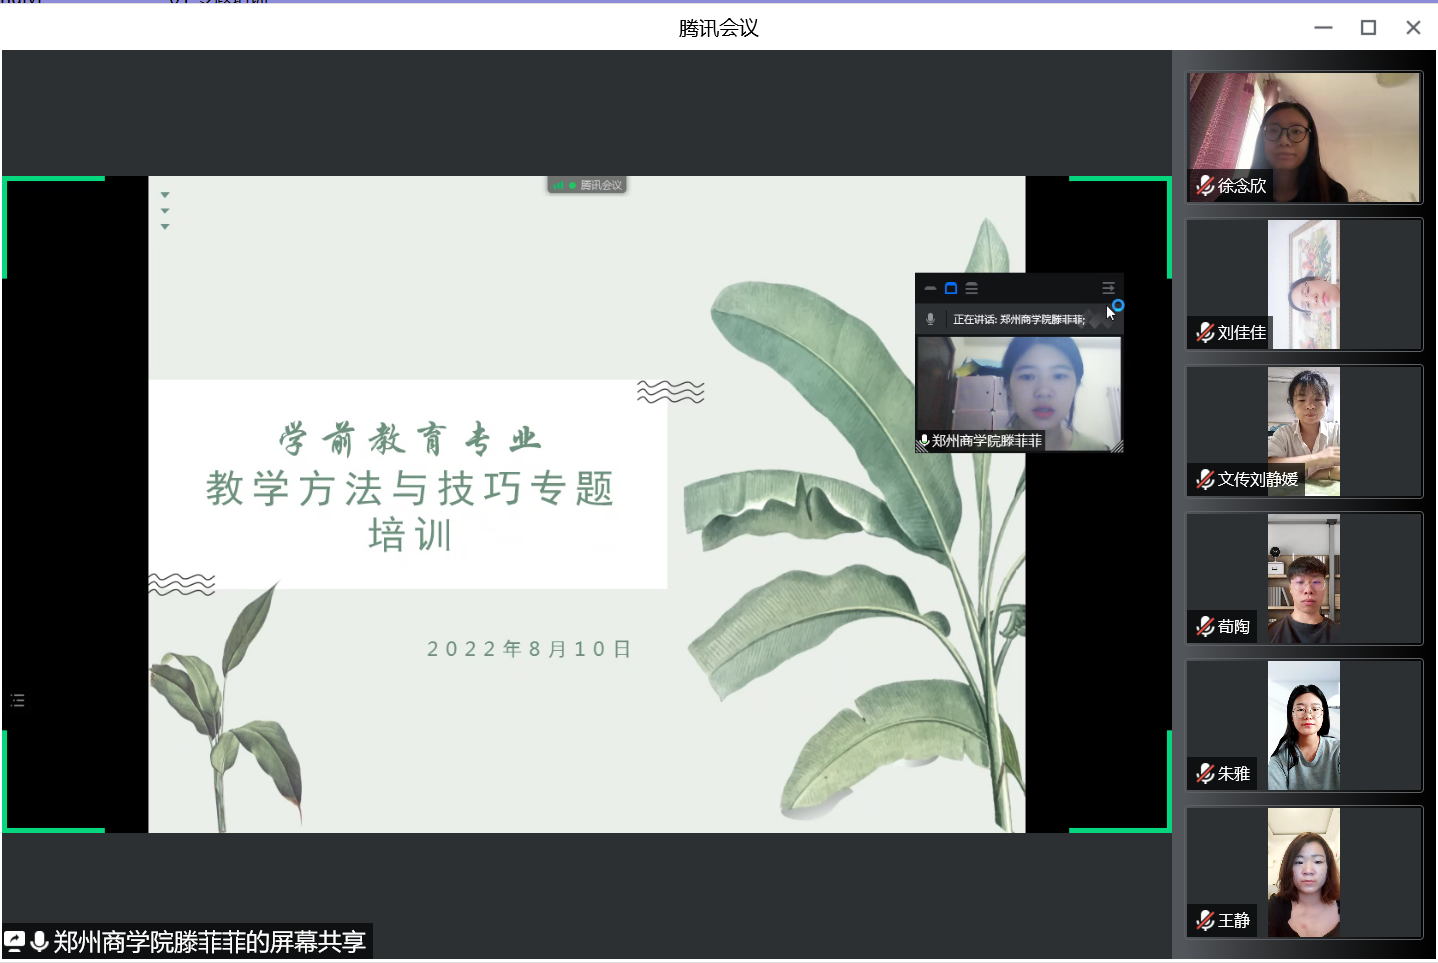Image resolution: width=1438 pixels, height=963 pixels.
Task: Click the microphone icon in floating speaker bar
Action: pyautogui.click(x=930, y=319)
